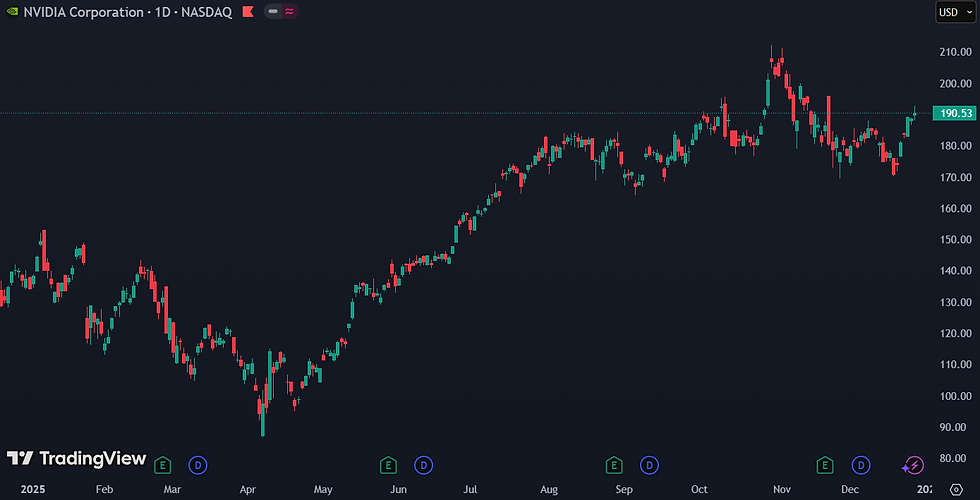The width and height of the screenshot is (980, 500).
Task: Click the earnings E marker between Feb and Mar
Action: [163, 464]
